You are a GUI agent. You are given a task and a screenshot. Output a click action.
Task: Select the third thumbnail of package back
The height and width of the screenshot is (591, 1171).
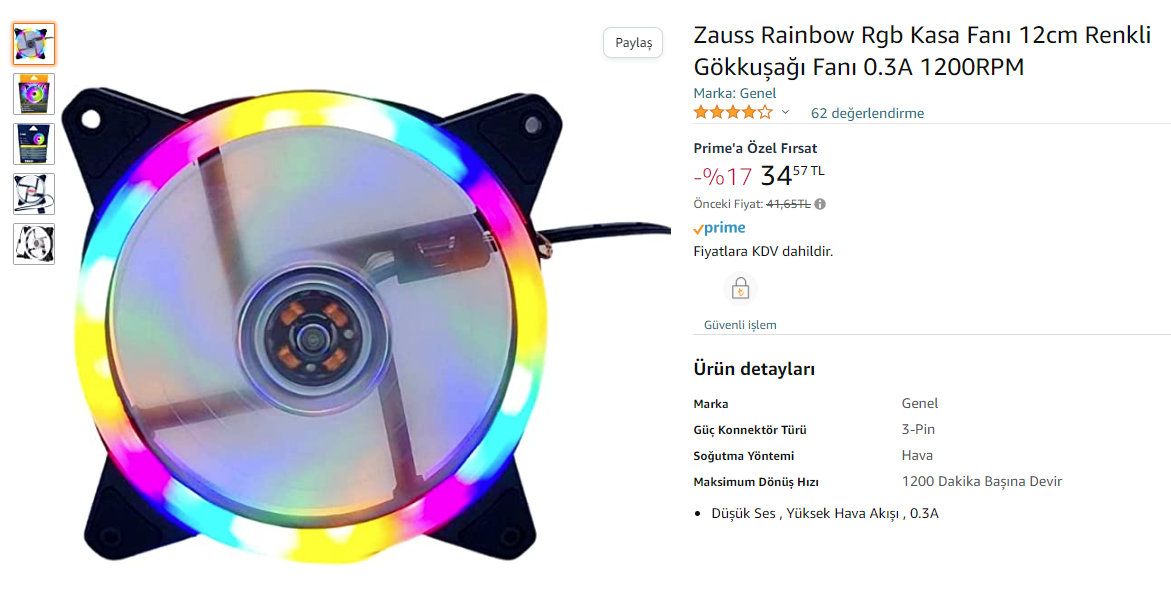click(34, 144)
